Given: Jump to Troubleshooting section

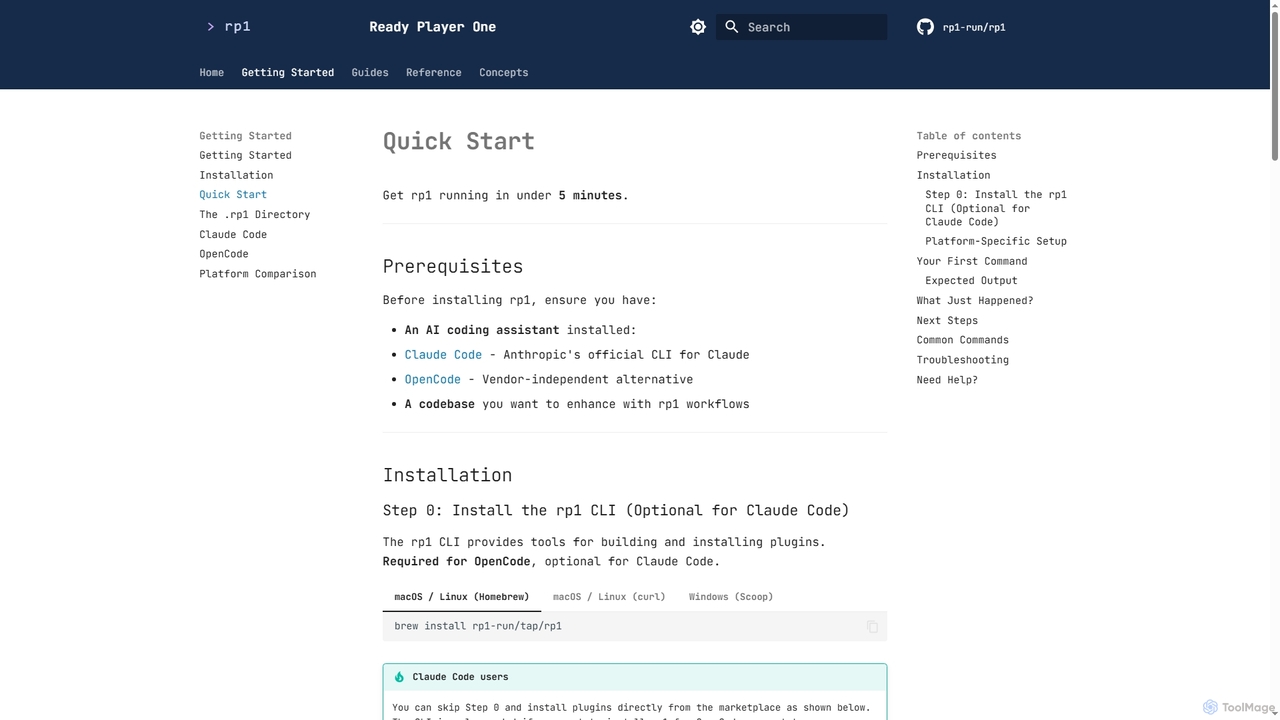Looking at the screenshot, I should 963,360.
